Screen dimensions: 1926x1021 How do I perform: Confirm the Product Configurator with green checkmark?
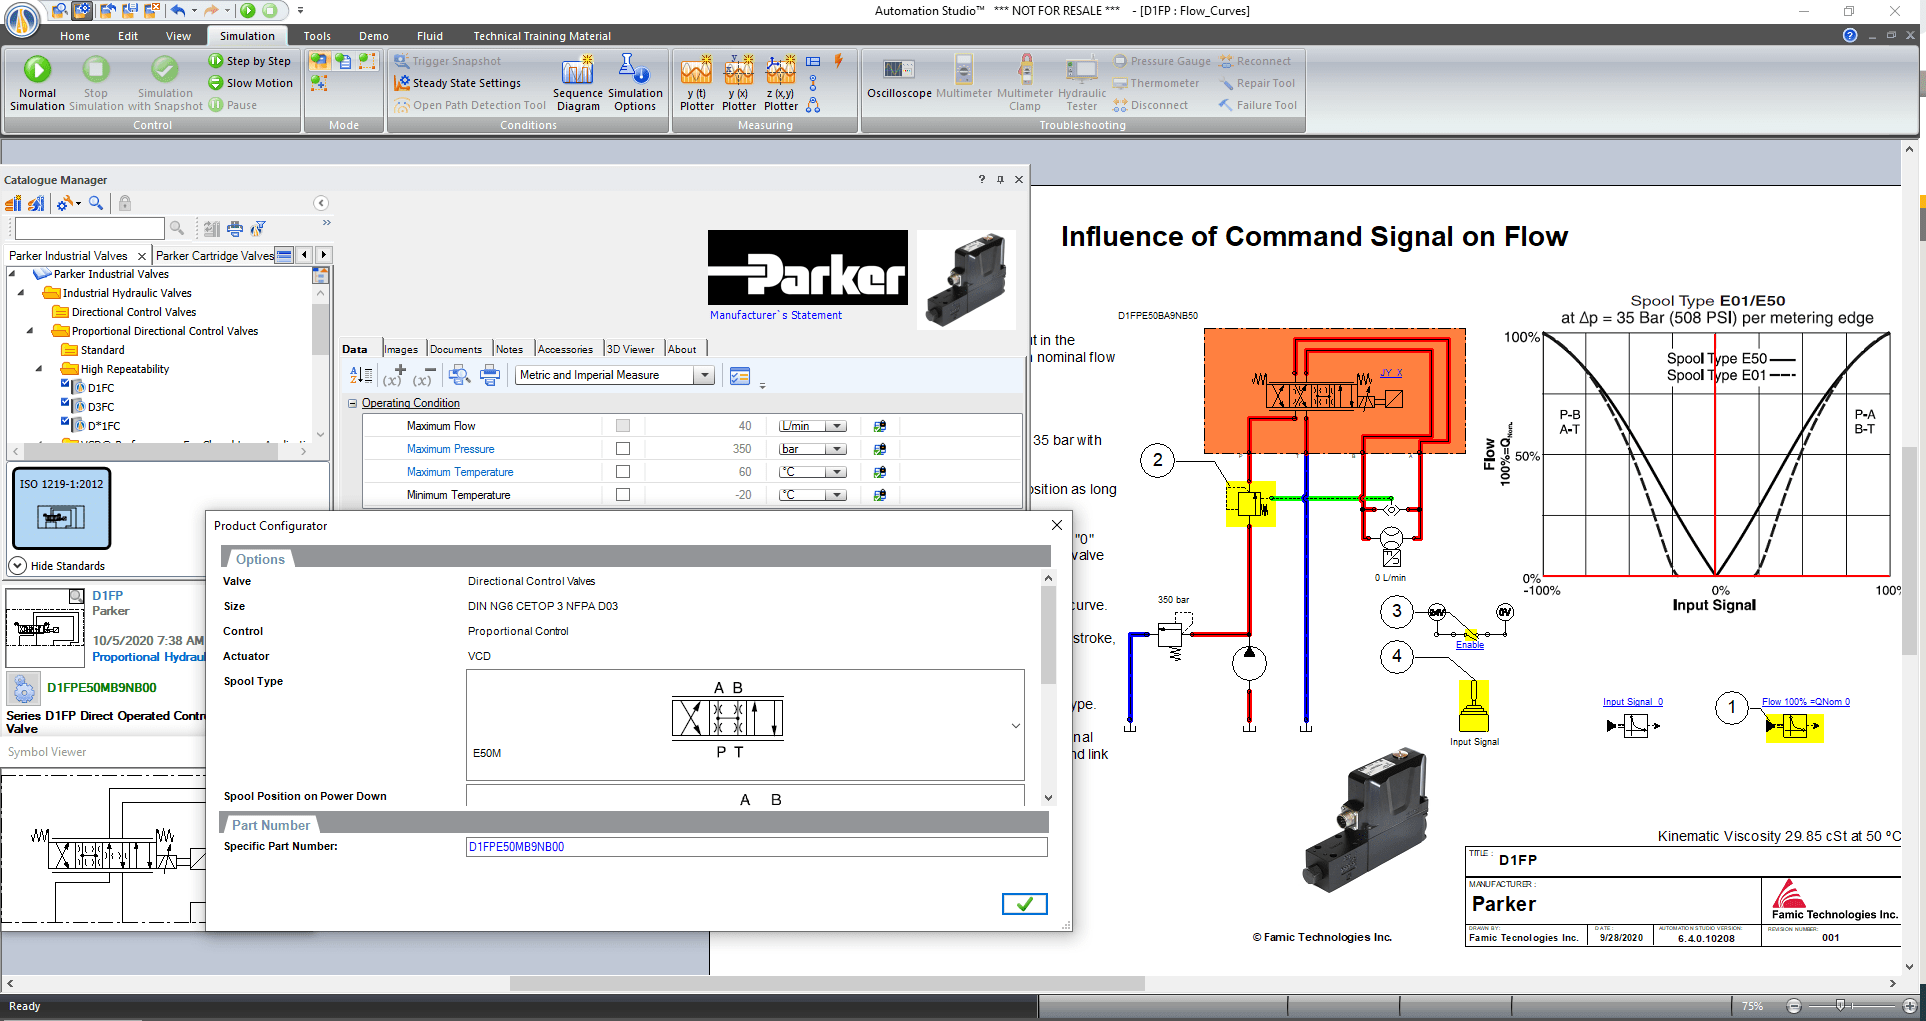[x=1024, y=903]
